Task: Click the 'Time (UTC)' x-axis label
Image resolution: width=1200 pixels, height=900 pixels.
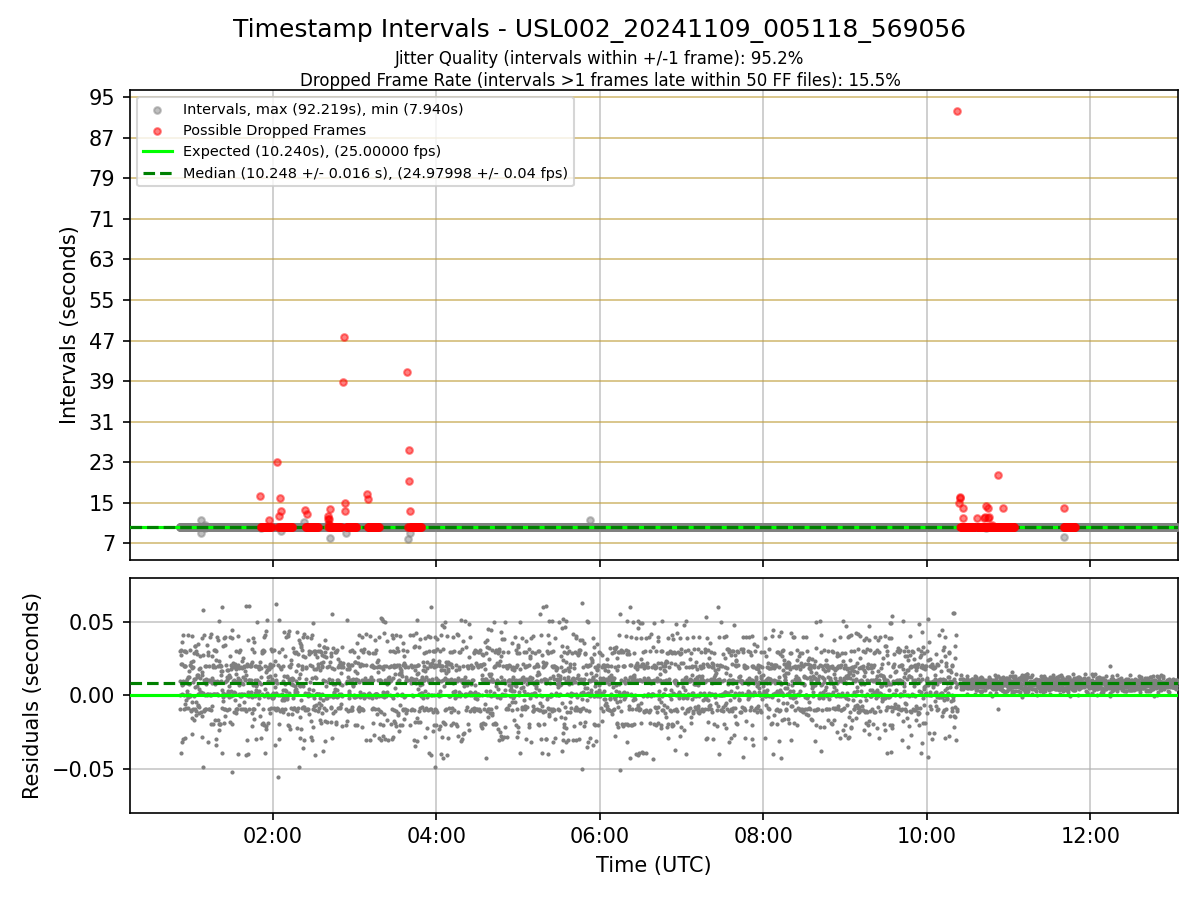Action: pyautogui.click(x=653, y=865)
